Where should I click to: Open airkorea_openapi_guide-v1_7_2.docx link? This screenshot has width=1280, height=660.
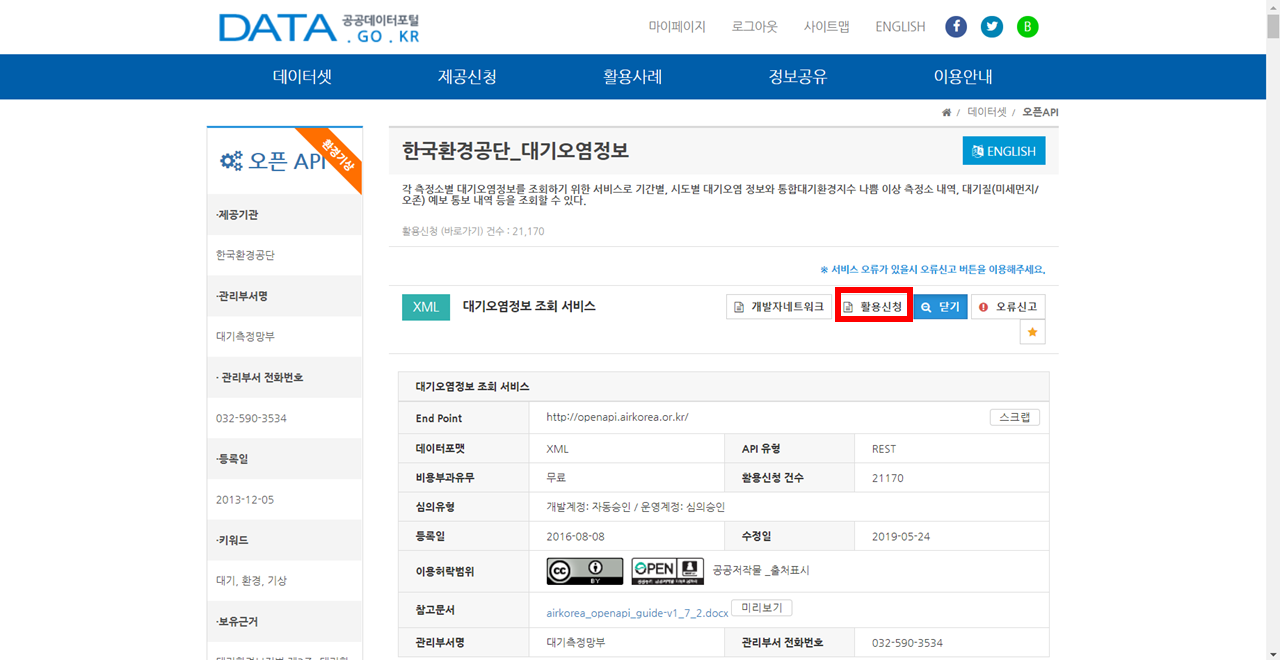637,612
